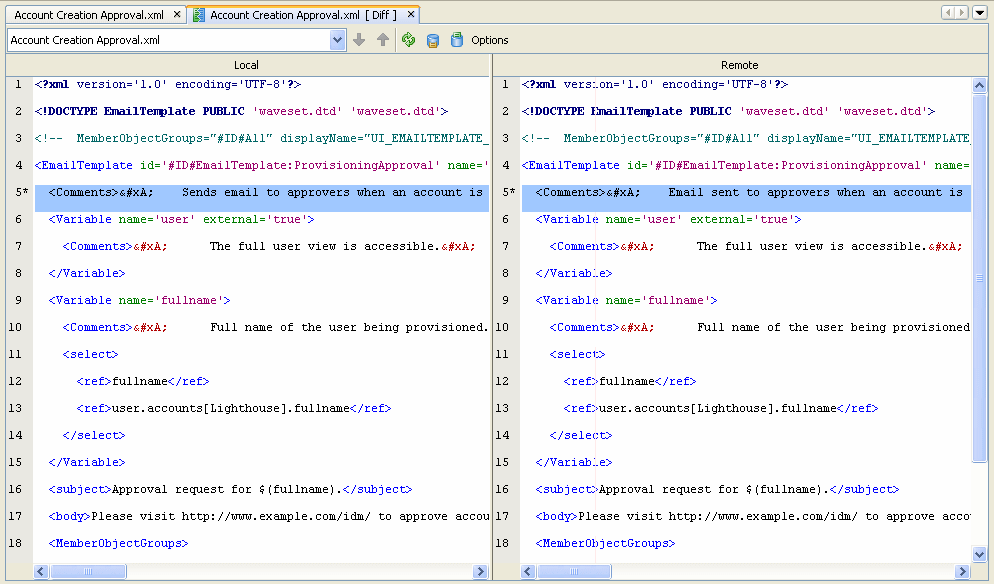Click the yellow repository cylinder icon
The width and height of the screenshot is (994, 584).
click(x=432, y=41)
